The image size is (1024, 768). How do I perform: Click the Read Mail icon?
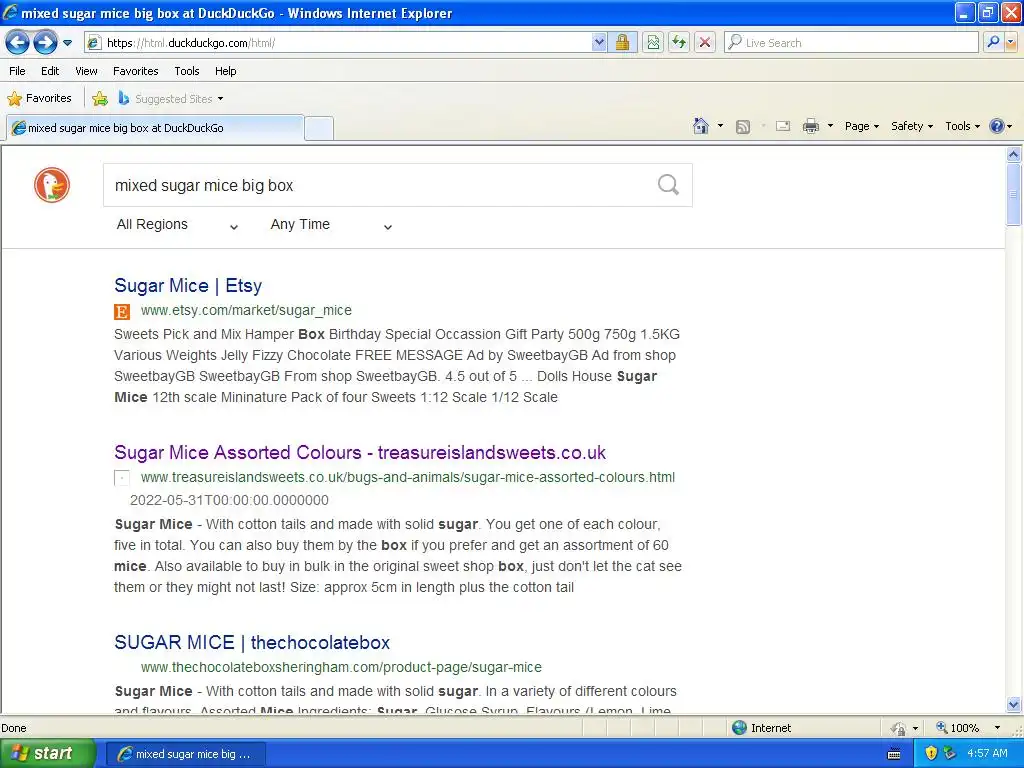(783, 126)
